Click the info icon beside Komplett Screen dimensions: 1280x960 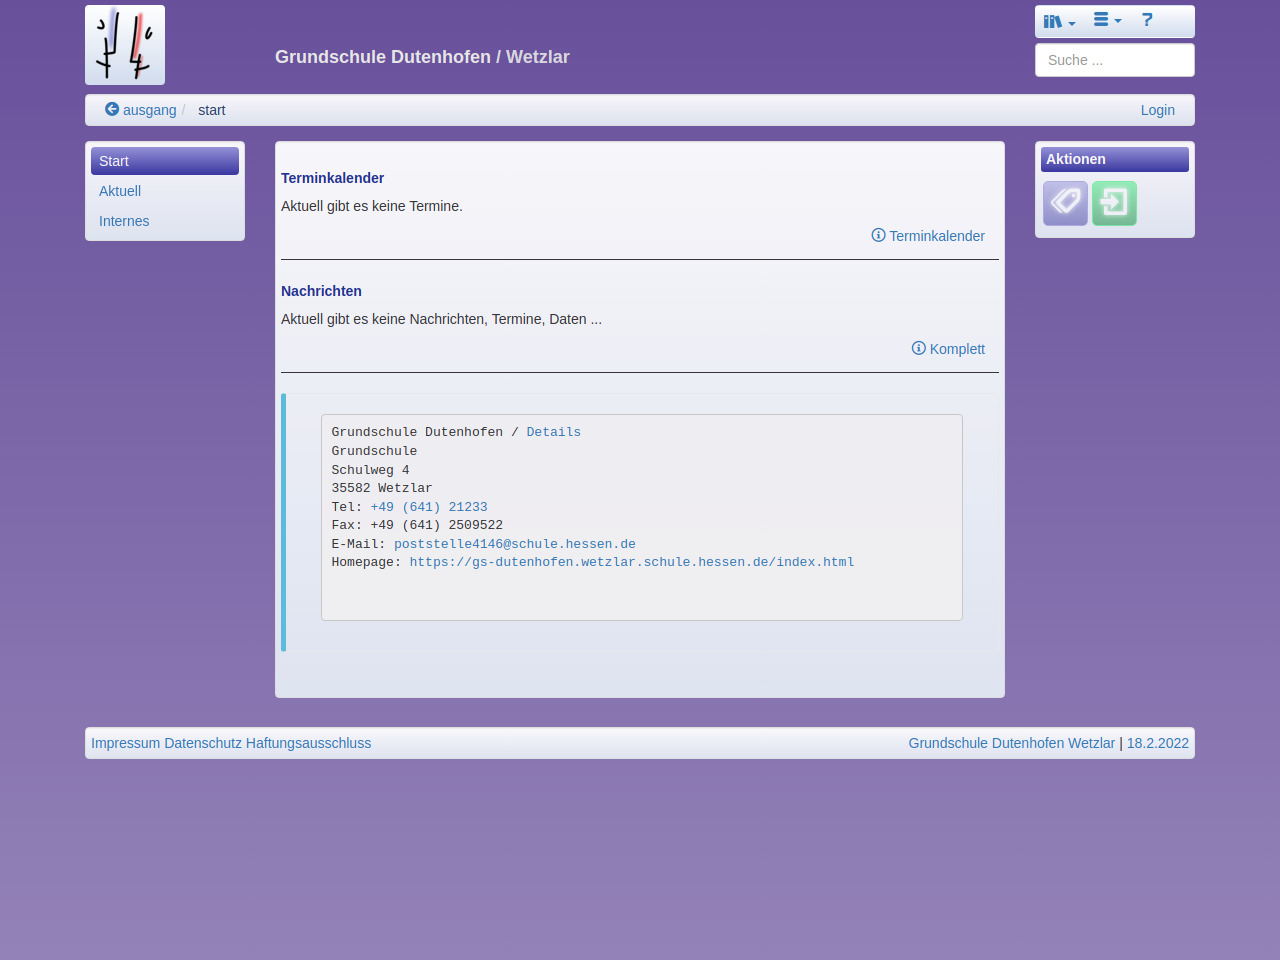click(x=918, y=348)
